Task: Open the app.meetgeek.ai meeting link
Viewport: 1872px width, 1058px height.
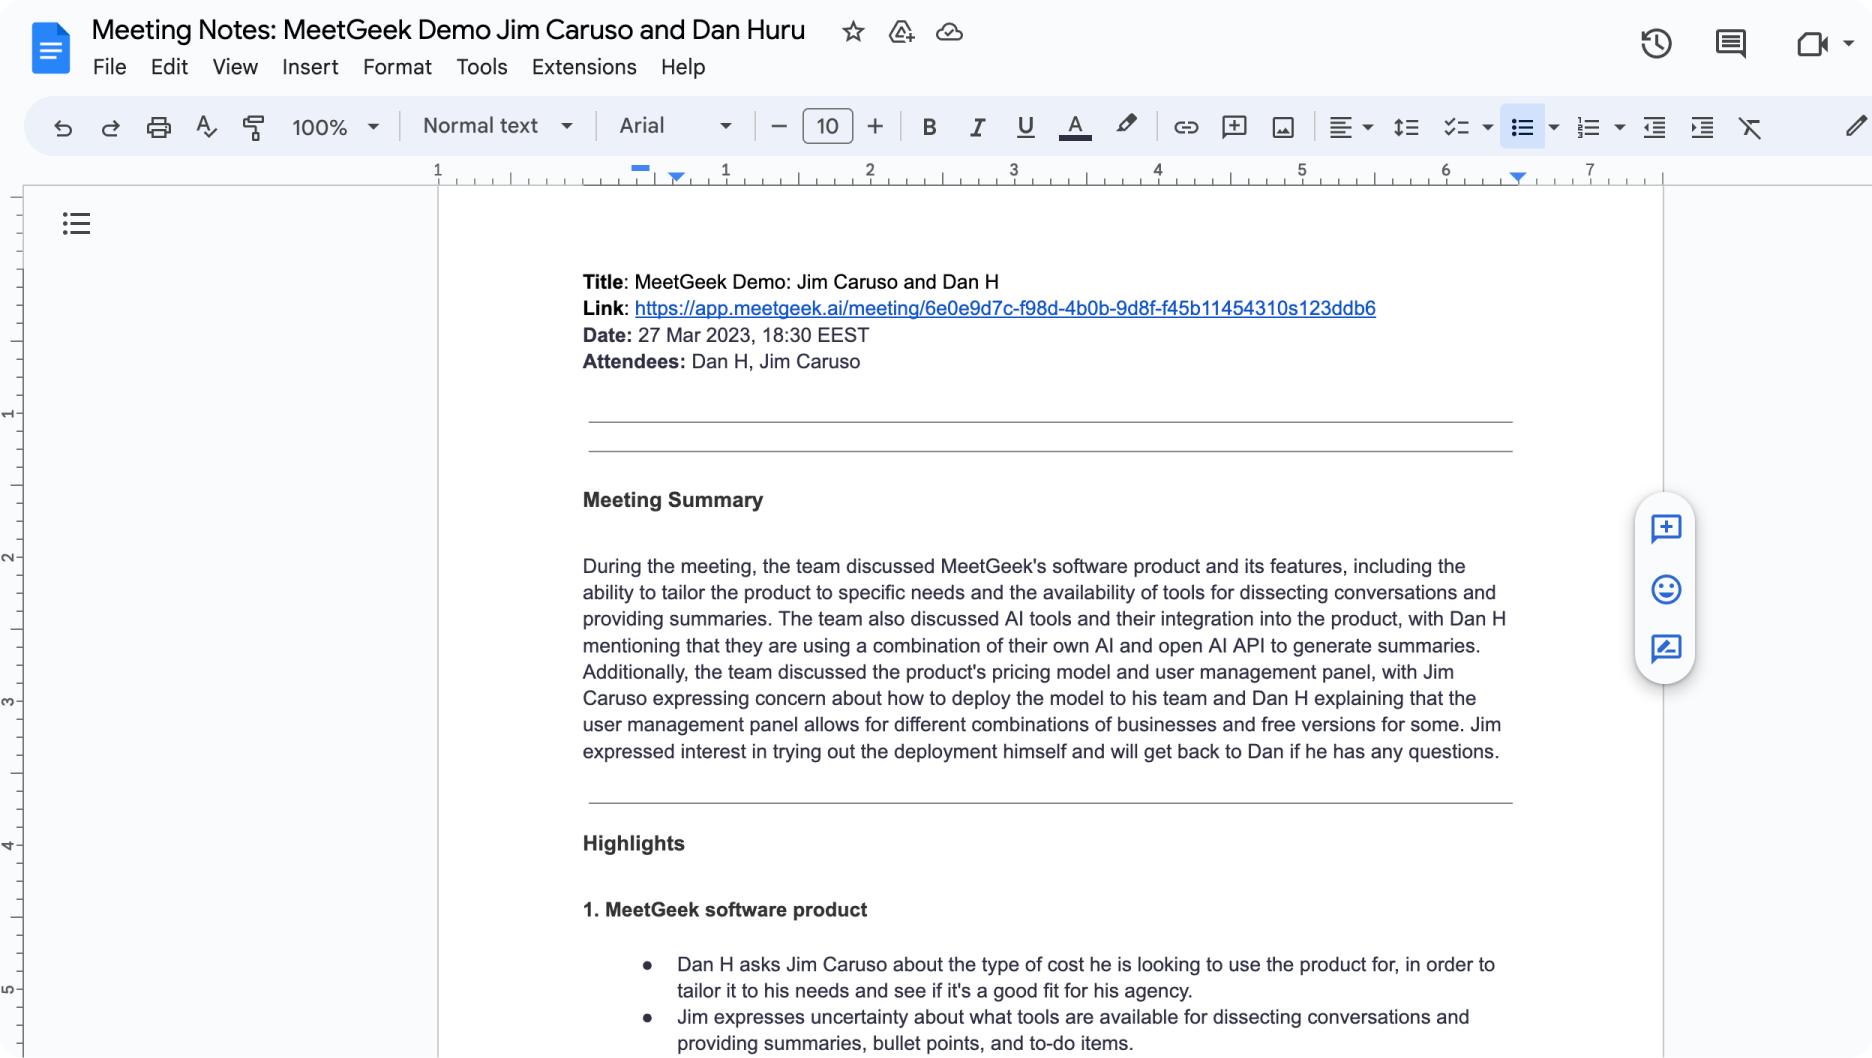Action: coord(1004,308)
